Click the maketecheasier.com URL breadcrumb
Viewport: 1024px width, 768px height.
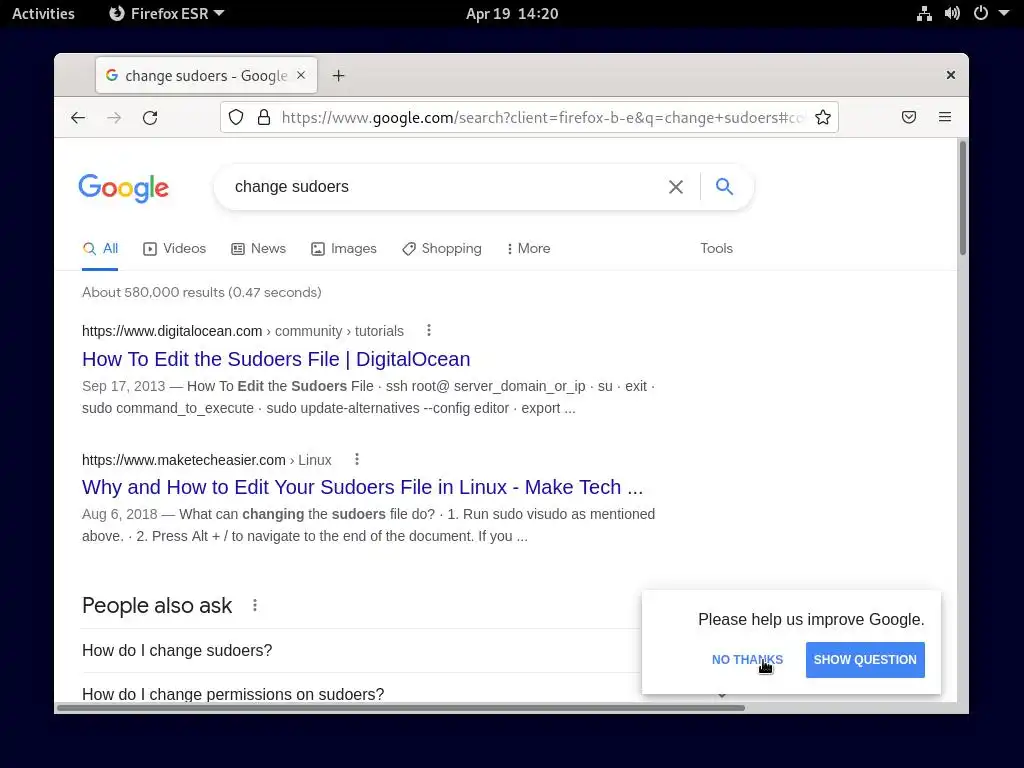point(207,460)
